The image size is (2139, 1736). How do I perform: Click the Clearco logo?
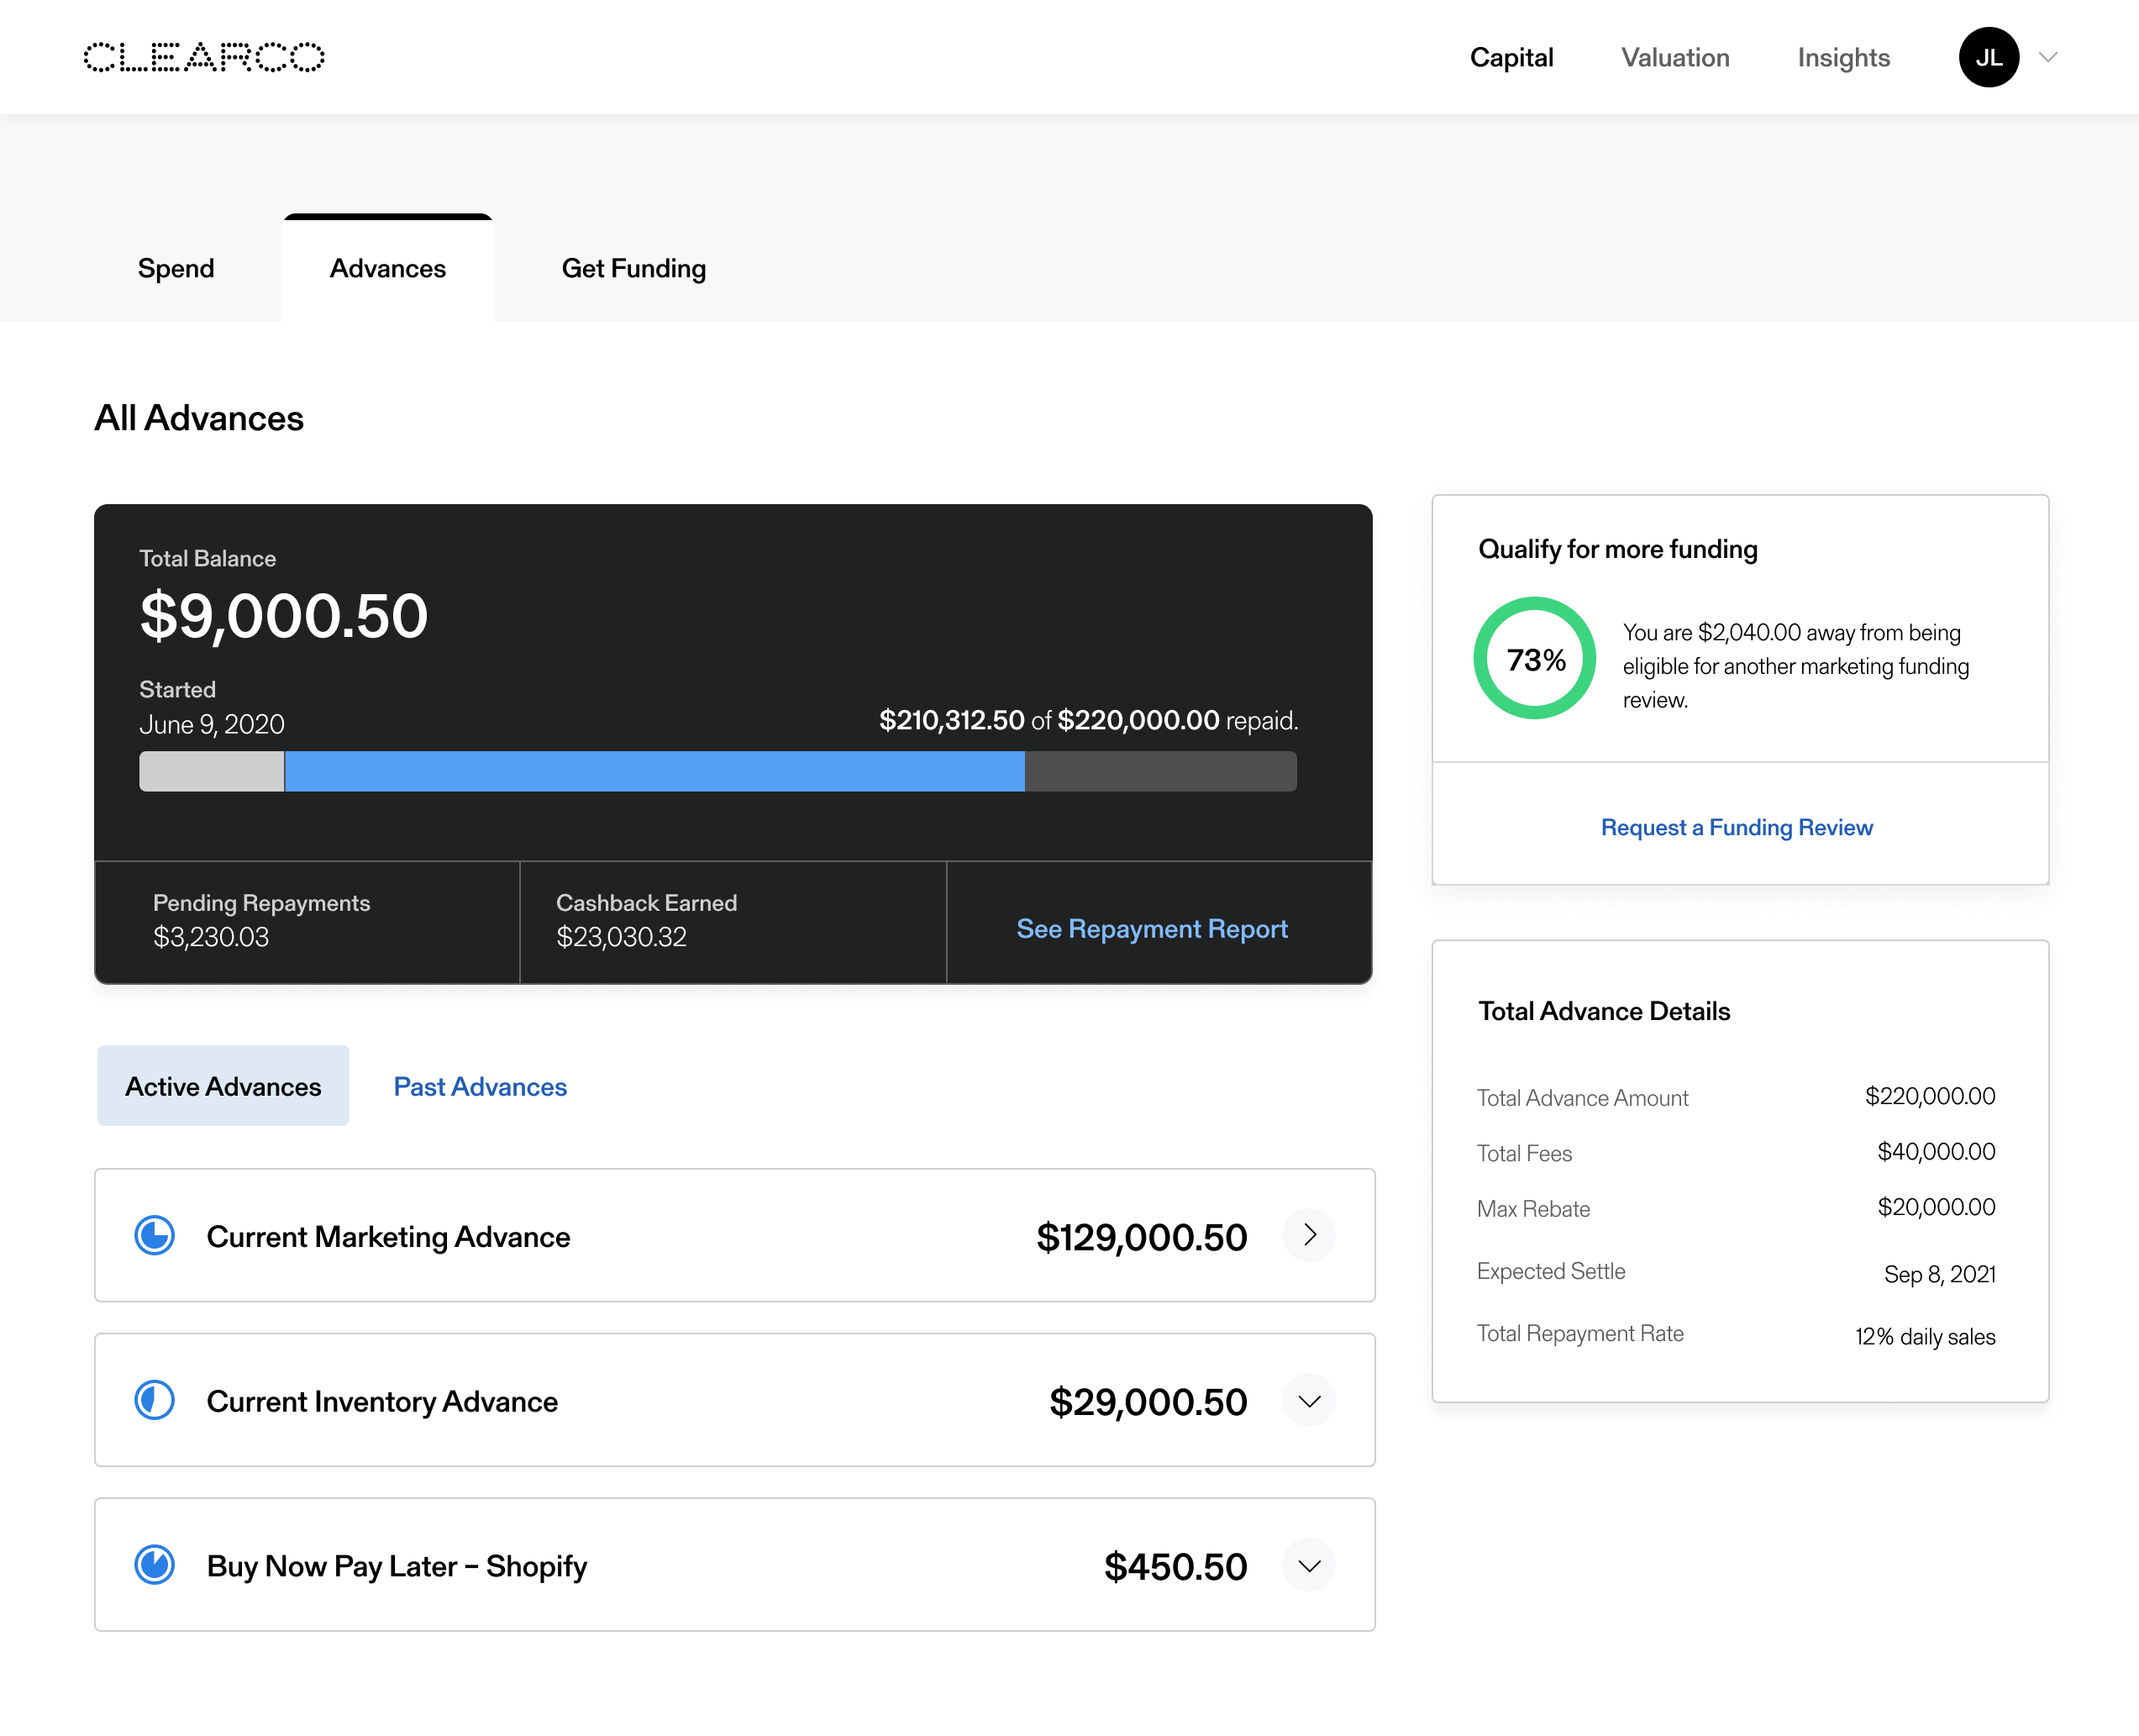pyautogui.click(x=204, y=57)
